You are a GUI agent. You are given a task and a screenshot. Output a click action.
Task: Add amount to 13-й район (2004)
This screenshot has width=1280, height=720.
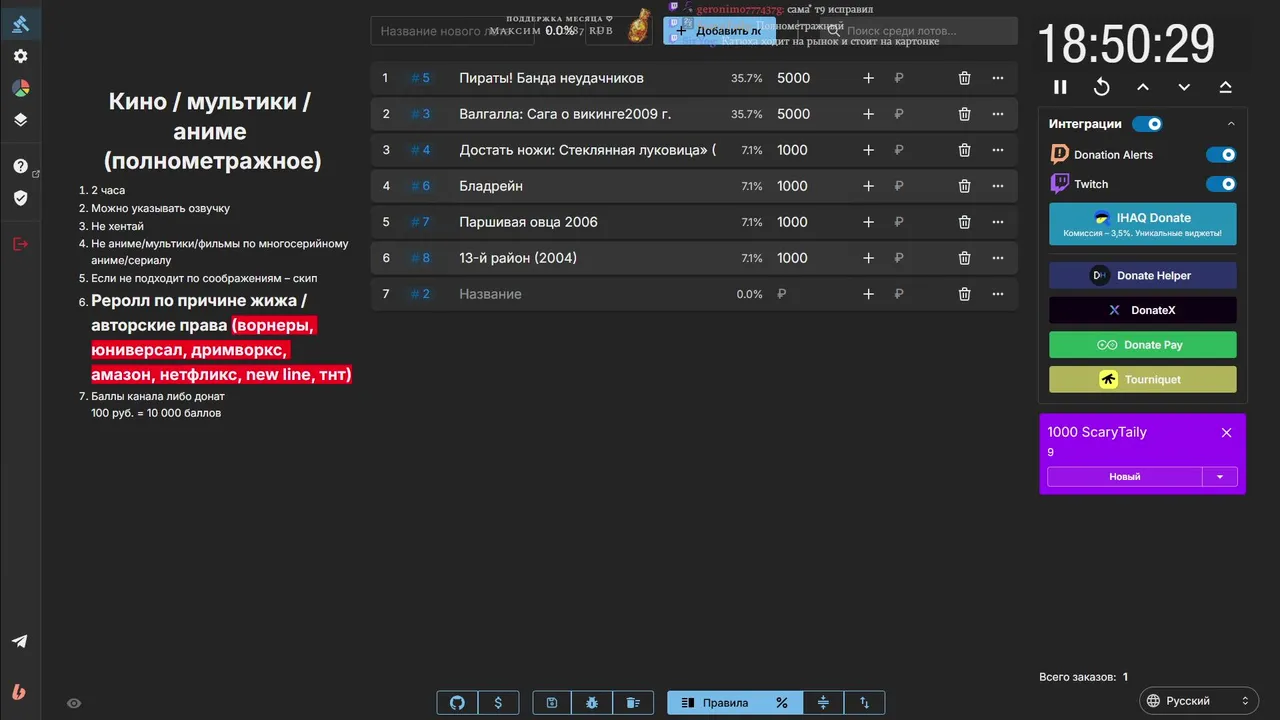[868, 258]
